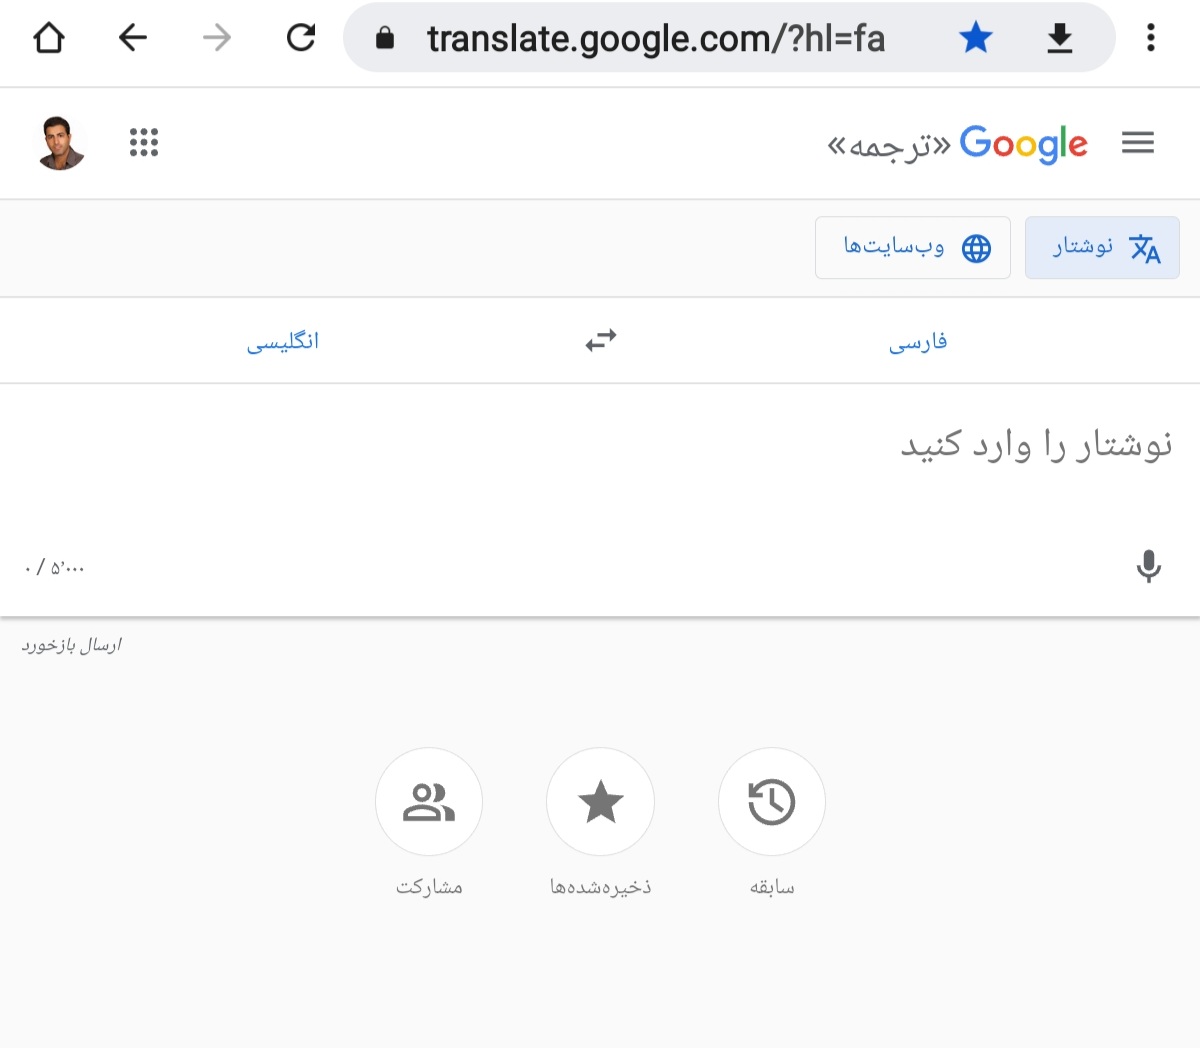Start voice input with the microphone icon

tap(1149, 566)
